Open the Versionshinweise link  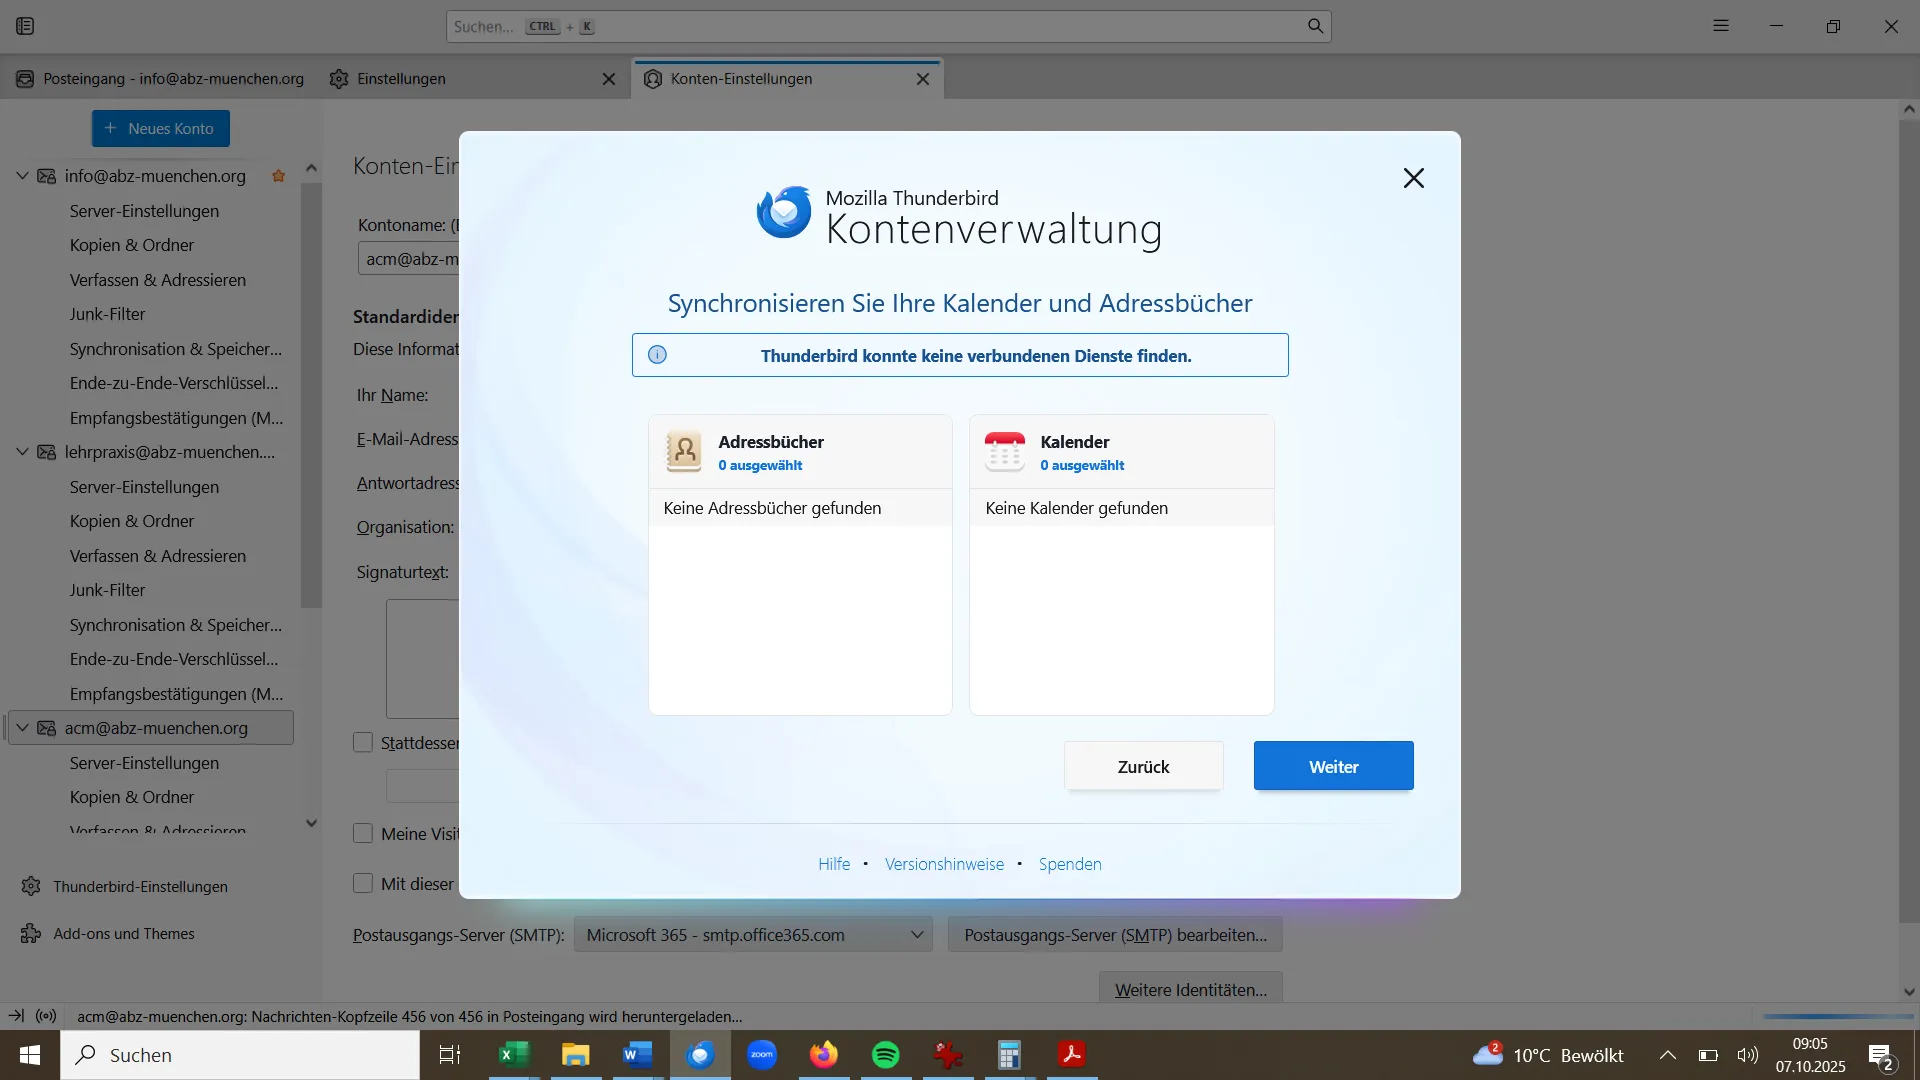[944, 864]
